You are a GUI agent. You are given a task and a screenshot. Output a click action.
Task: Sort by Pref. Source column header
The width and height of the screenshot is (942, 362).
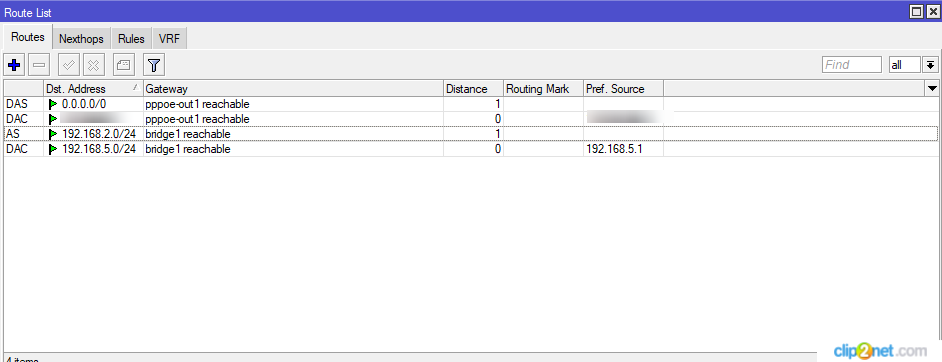point(623,89)
